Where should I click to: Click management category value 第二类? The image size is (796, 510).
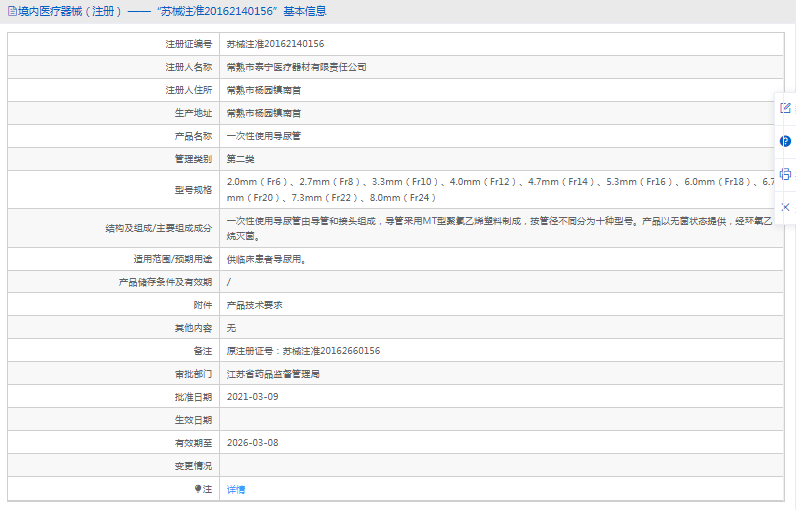[240, 159]
